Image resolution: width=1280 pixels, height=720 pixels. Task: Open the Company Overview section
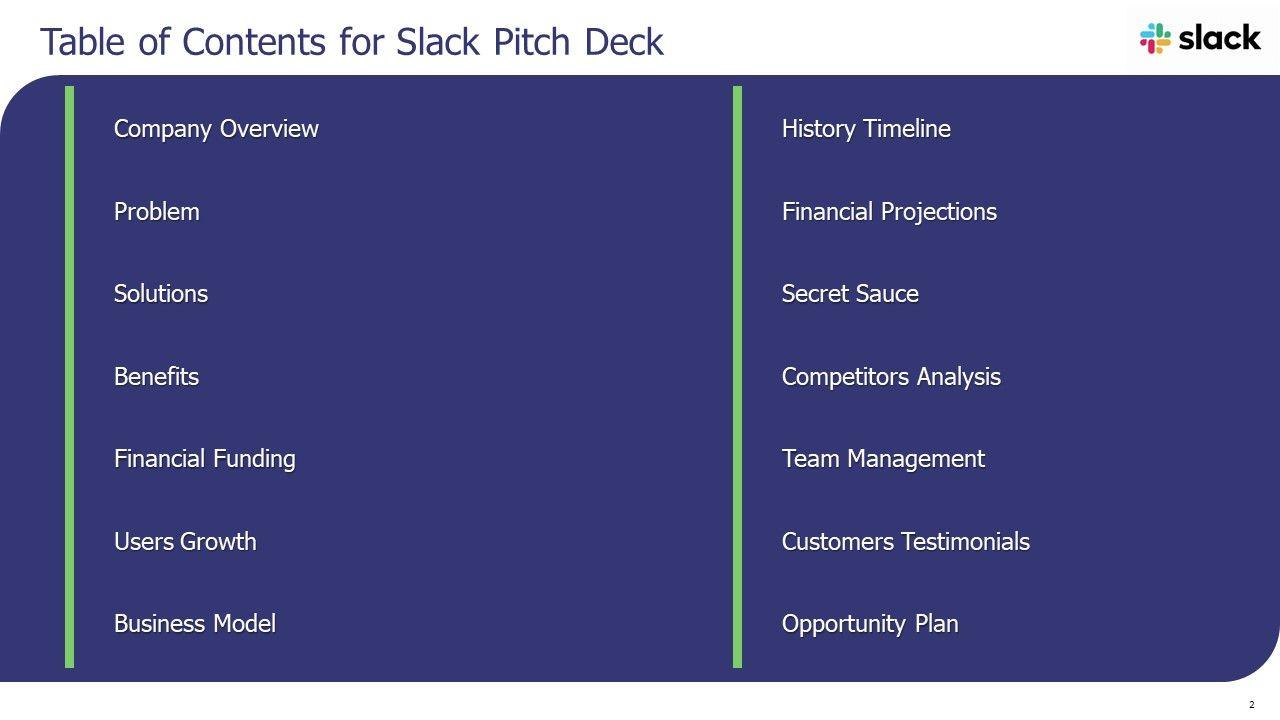click(216, 129)
